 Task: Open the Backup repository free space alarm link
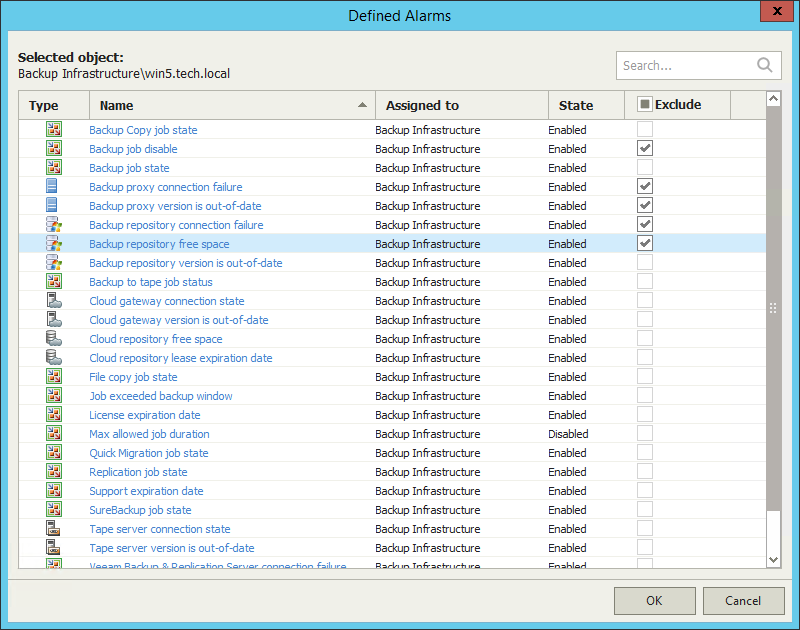(159, 244)
